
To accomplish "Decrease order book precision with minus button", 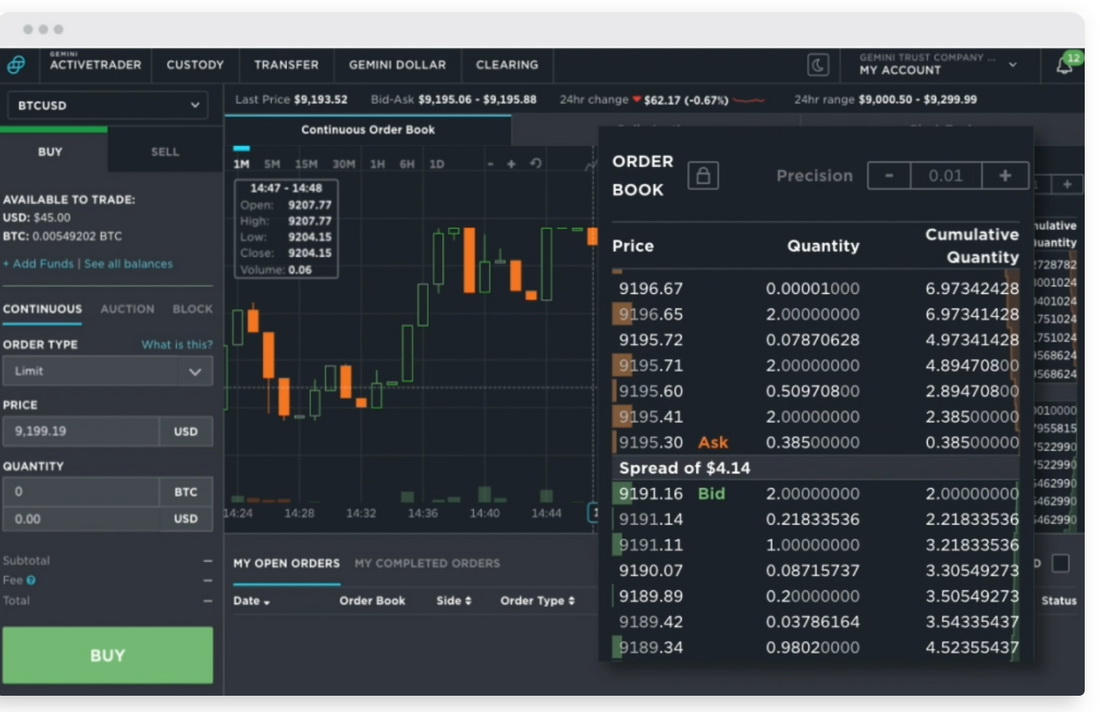I will point(889,175).
